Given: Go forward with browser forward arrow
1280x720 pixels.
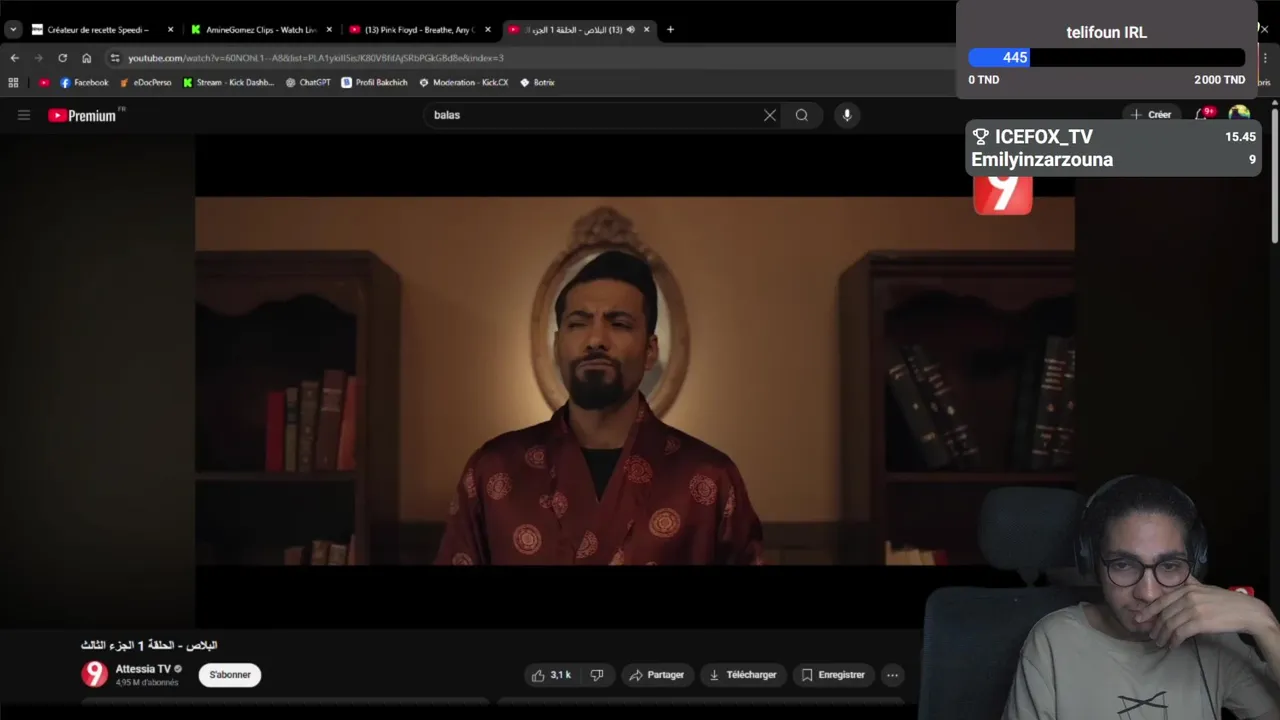Looking at the screenshot, I should [x=39, y=58].
